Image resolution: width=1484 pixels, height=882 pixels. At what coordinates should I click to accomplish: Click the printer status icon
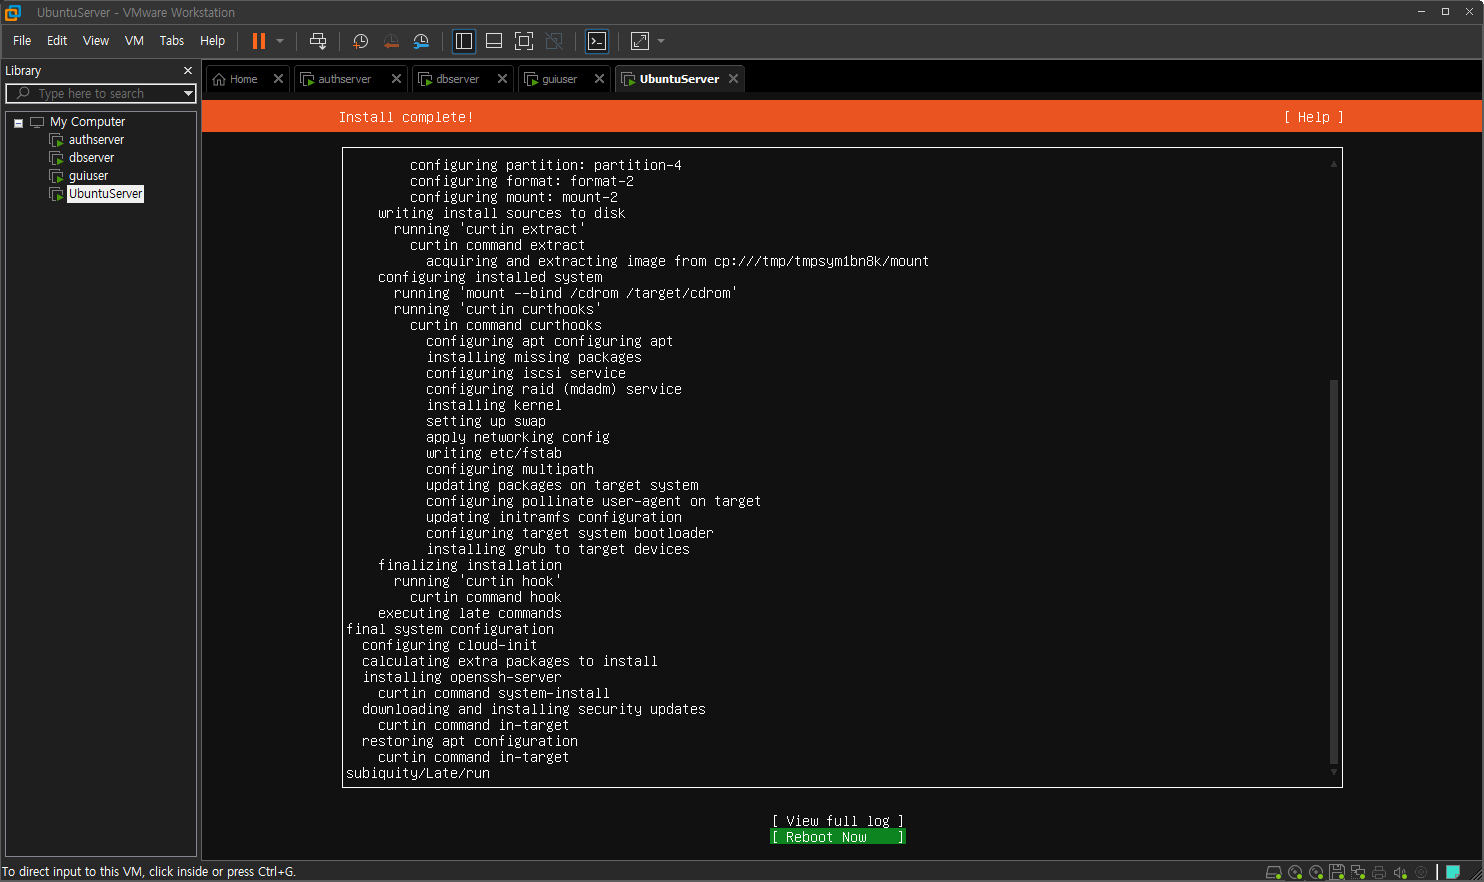1379,872
